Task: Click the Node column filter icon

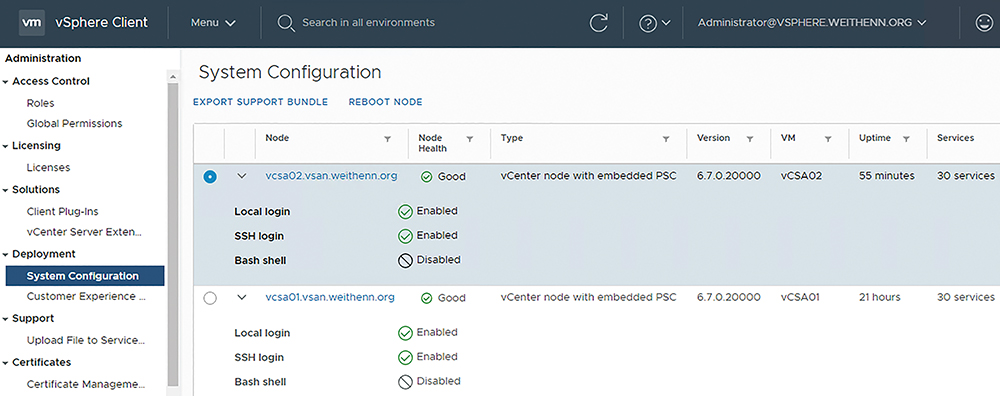Action: pos(387,138)
